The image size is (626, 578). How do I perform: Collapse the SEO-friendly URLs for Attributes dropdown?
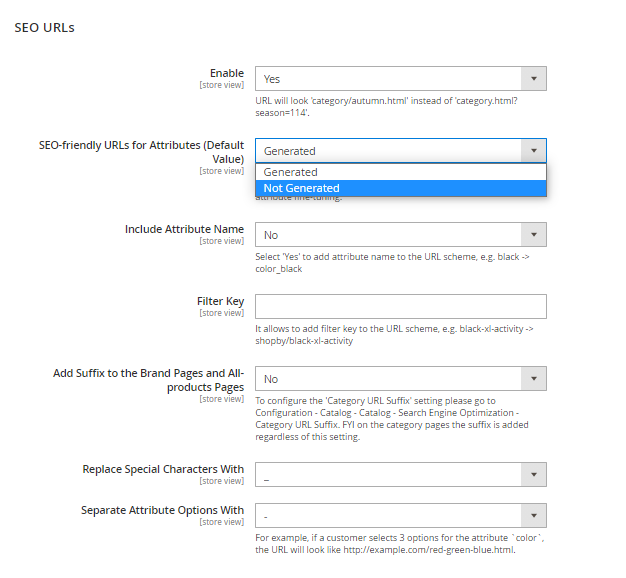(x=390, y=151)
